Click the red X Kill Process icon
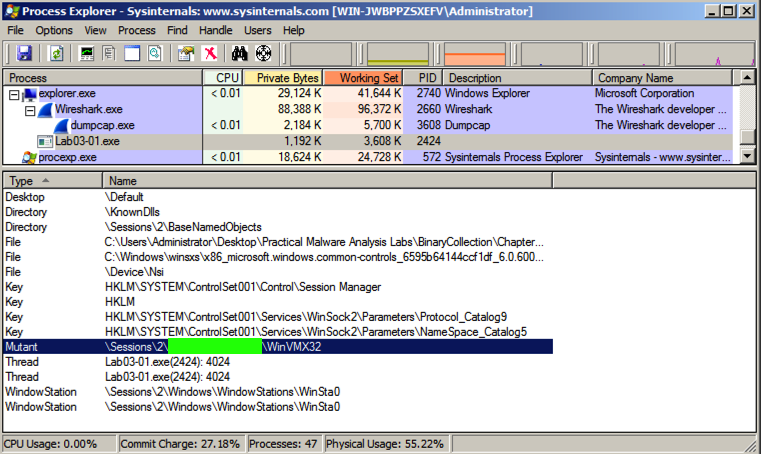Image resolution: width=761 pixels, height=454 pixels. click(210, 53)
